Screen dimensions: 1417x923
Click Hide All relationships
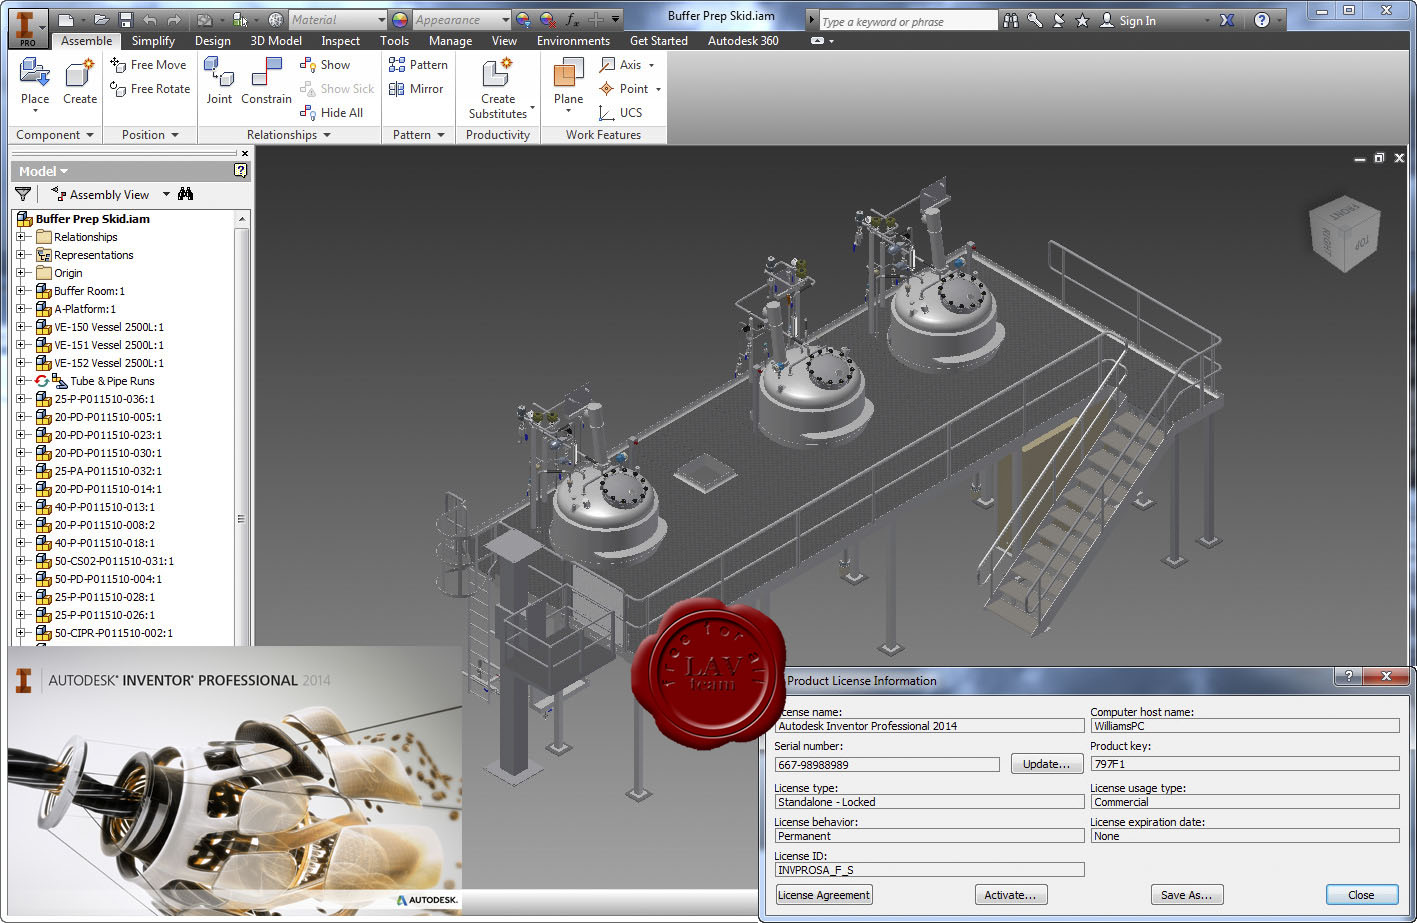[332, 113]
